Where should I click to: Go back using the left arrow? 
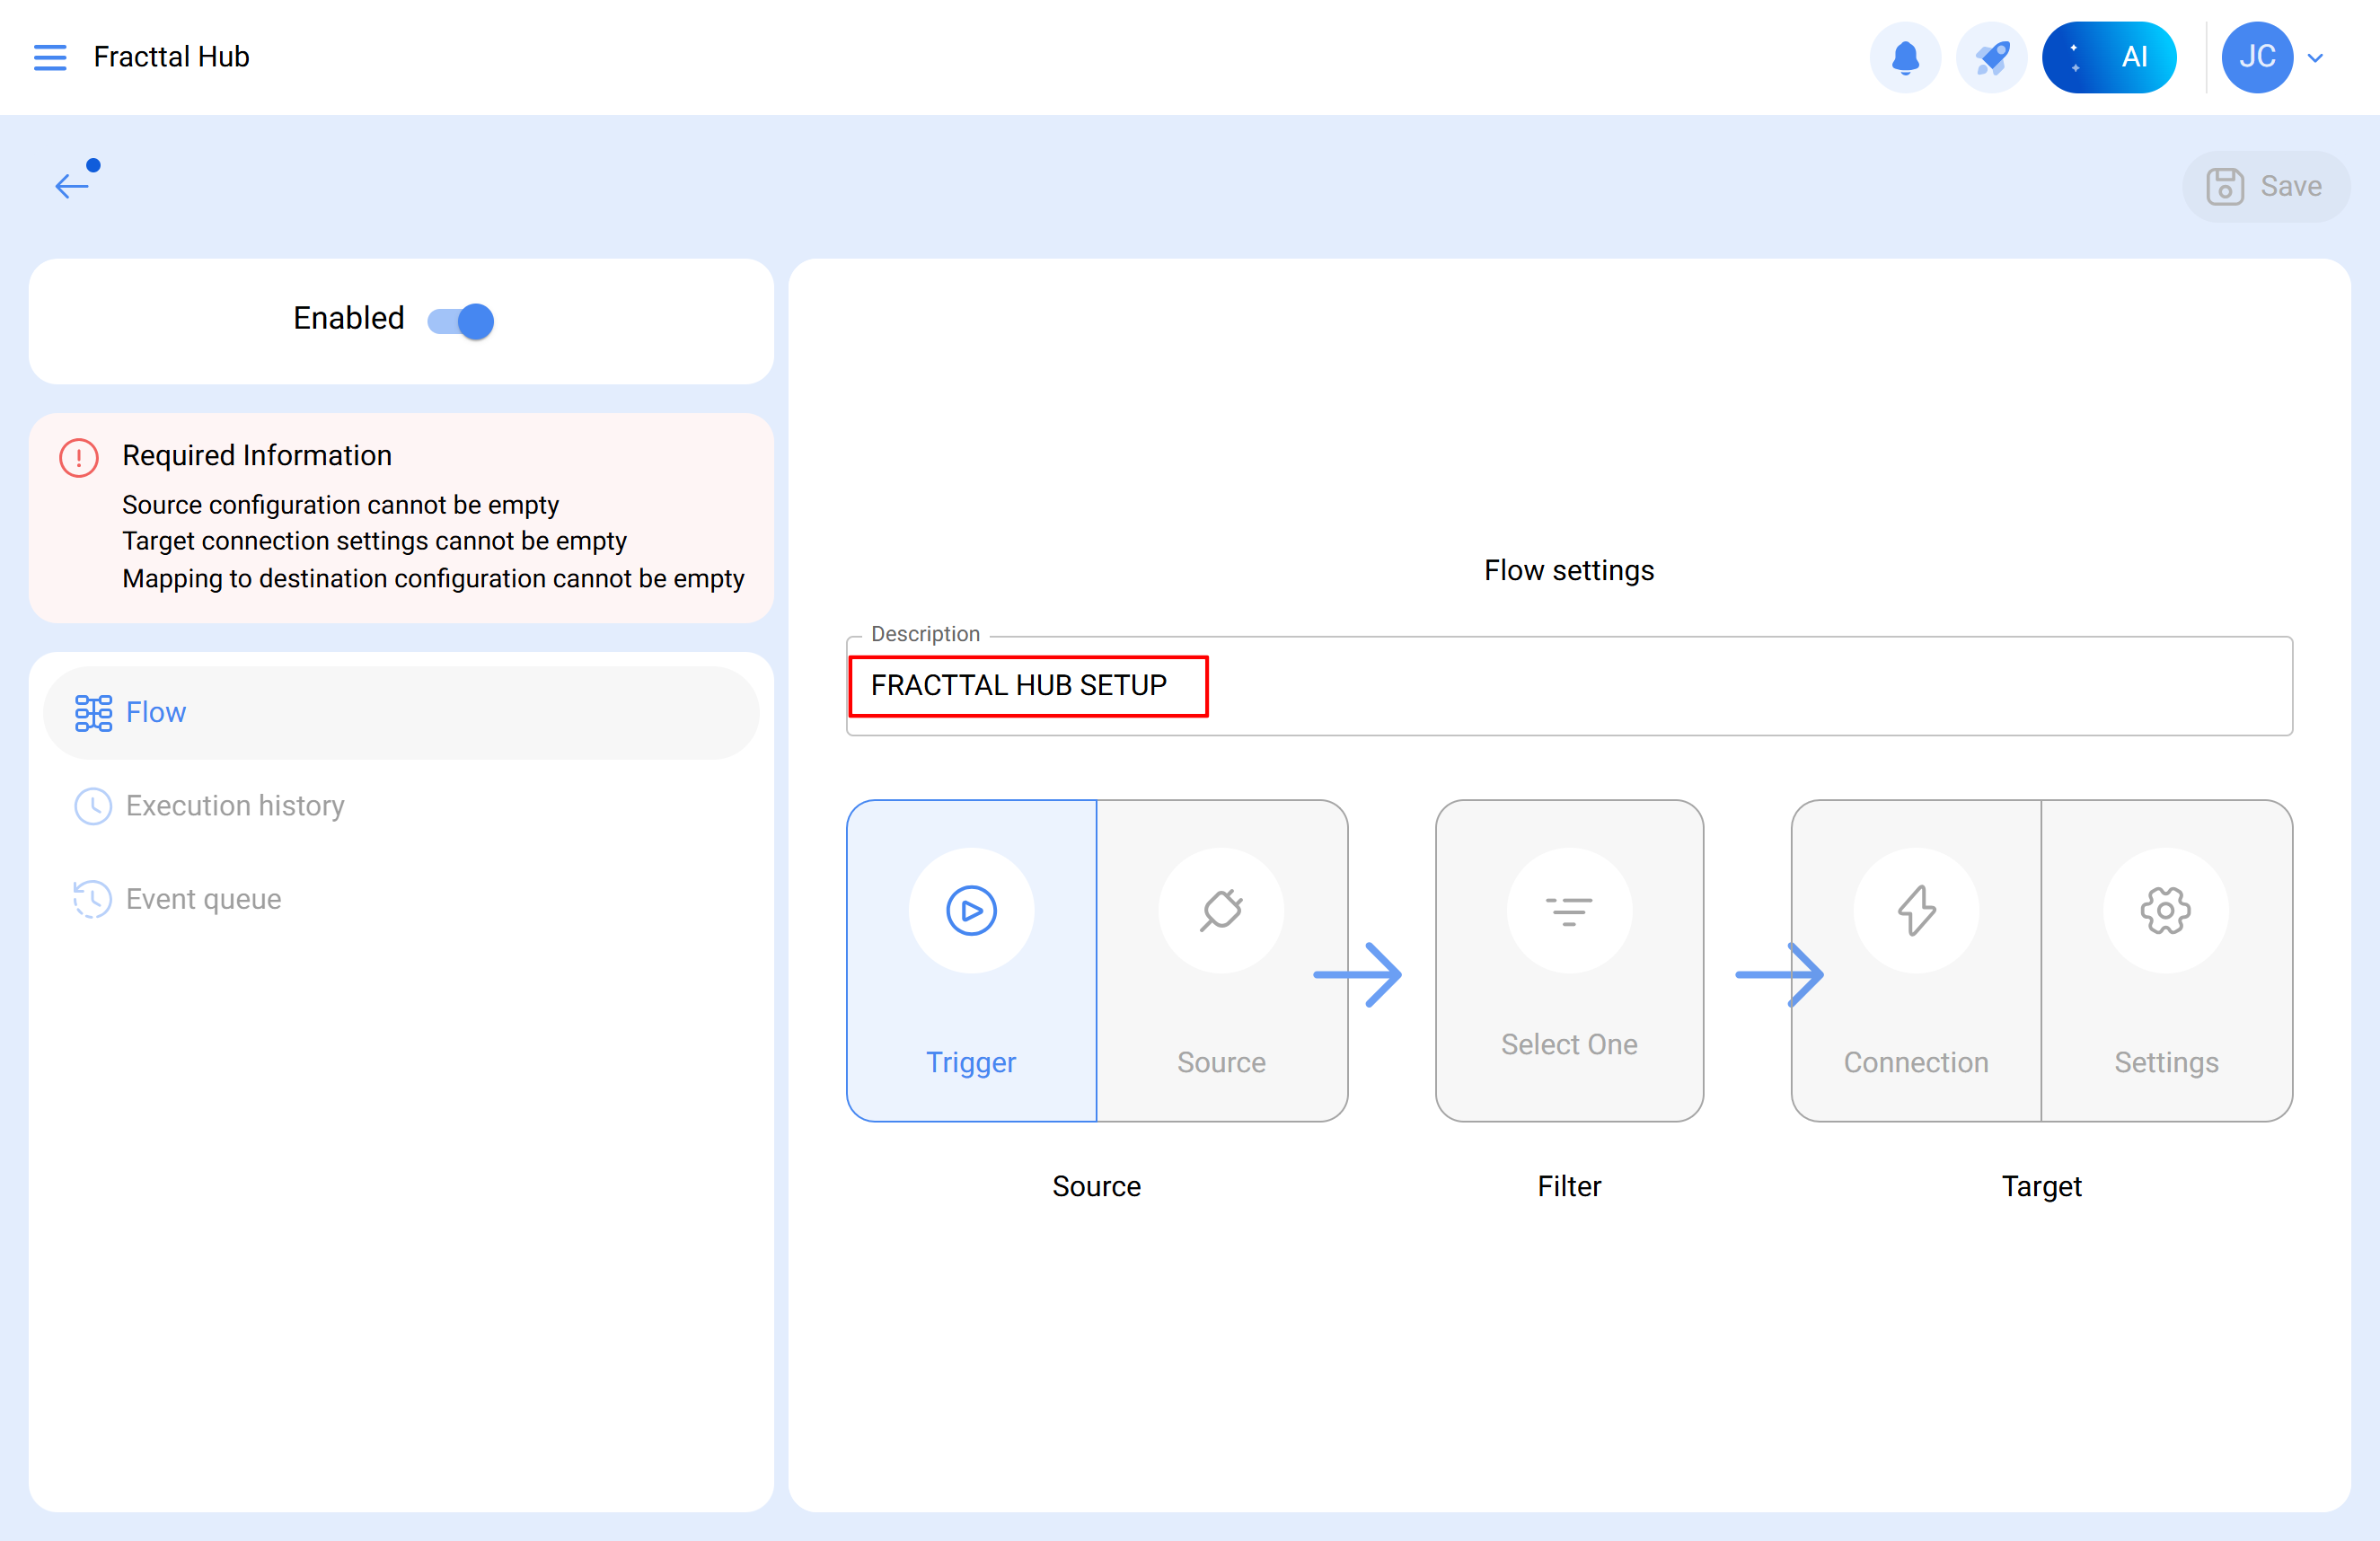[x=72, y=185]
